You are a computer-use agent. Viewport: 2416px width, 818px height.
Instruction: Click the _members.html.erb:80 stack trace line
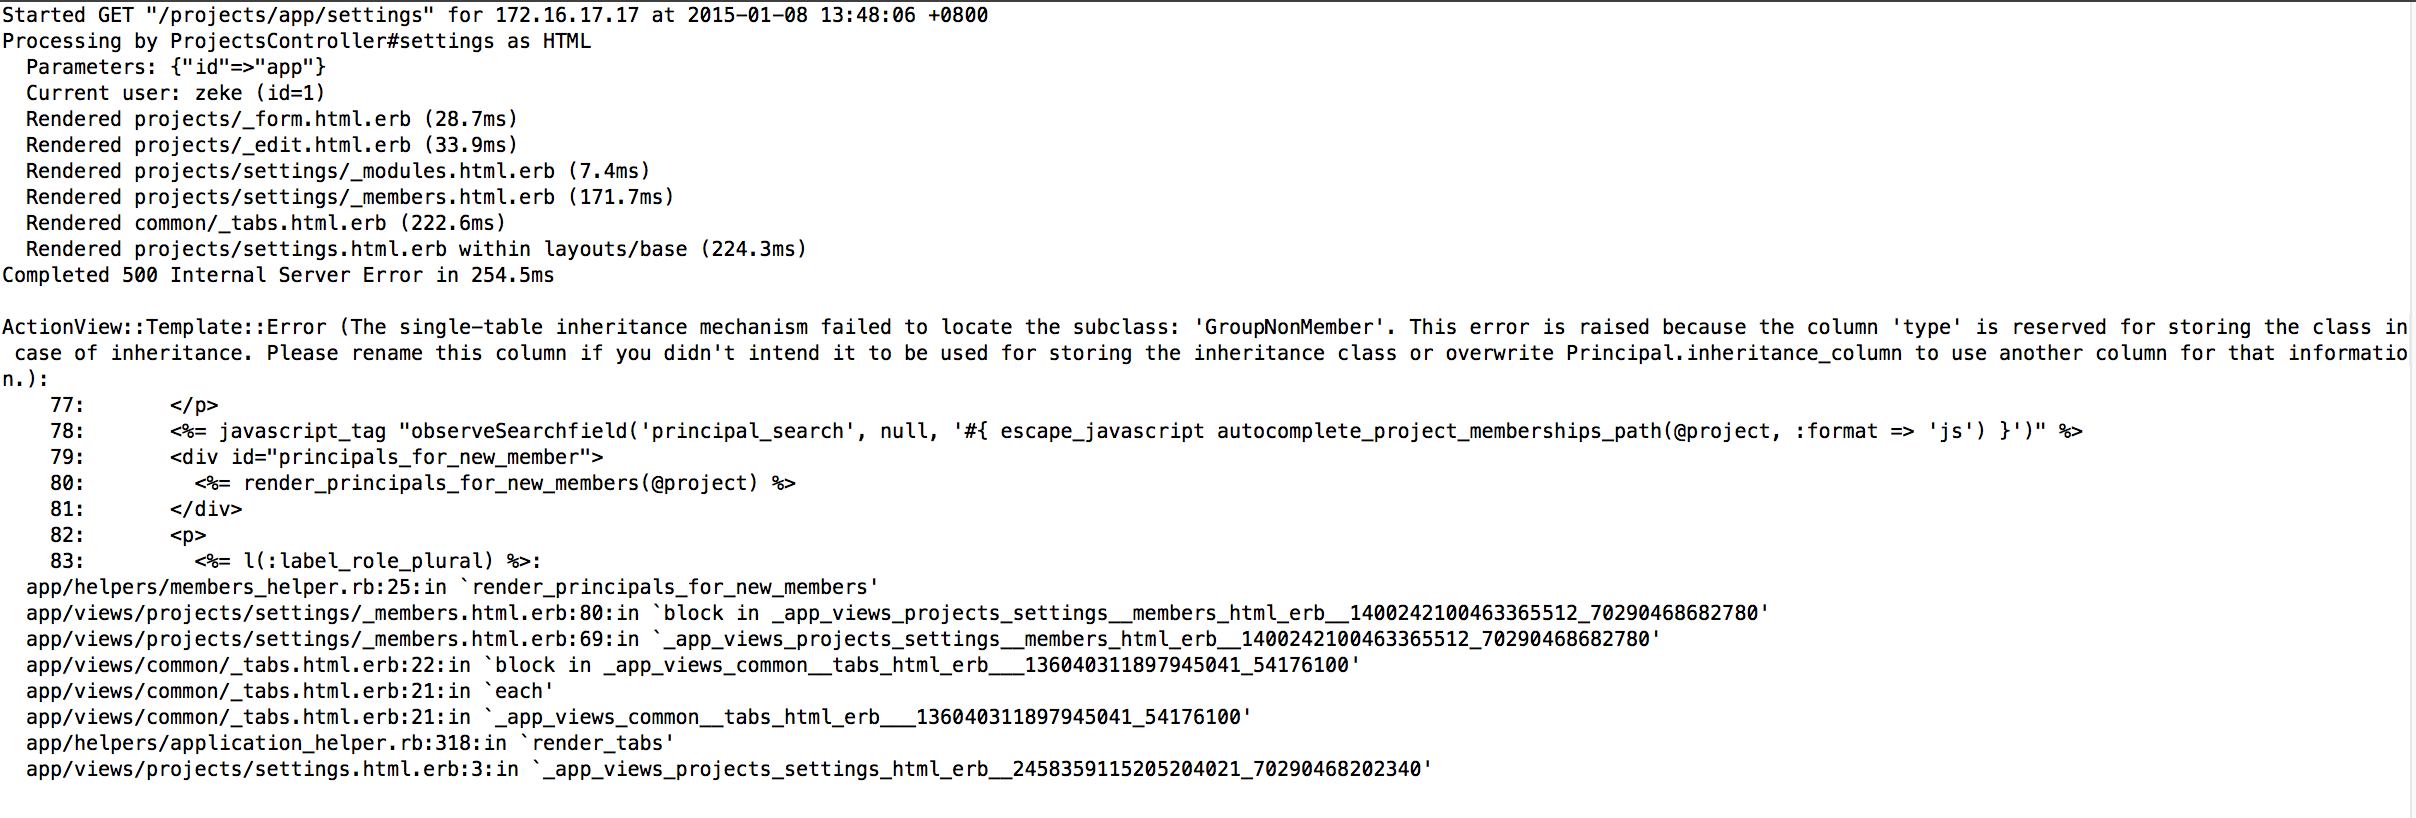(897, 613)
